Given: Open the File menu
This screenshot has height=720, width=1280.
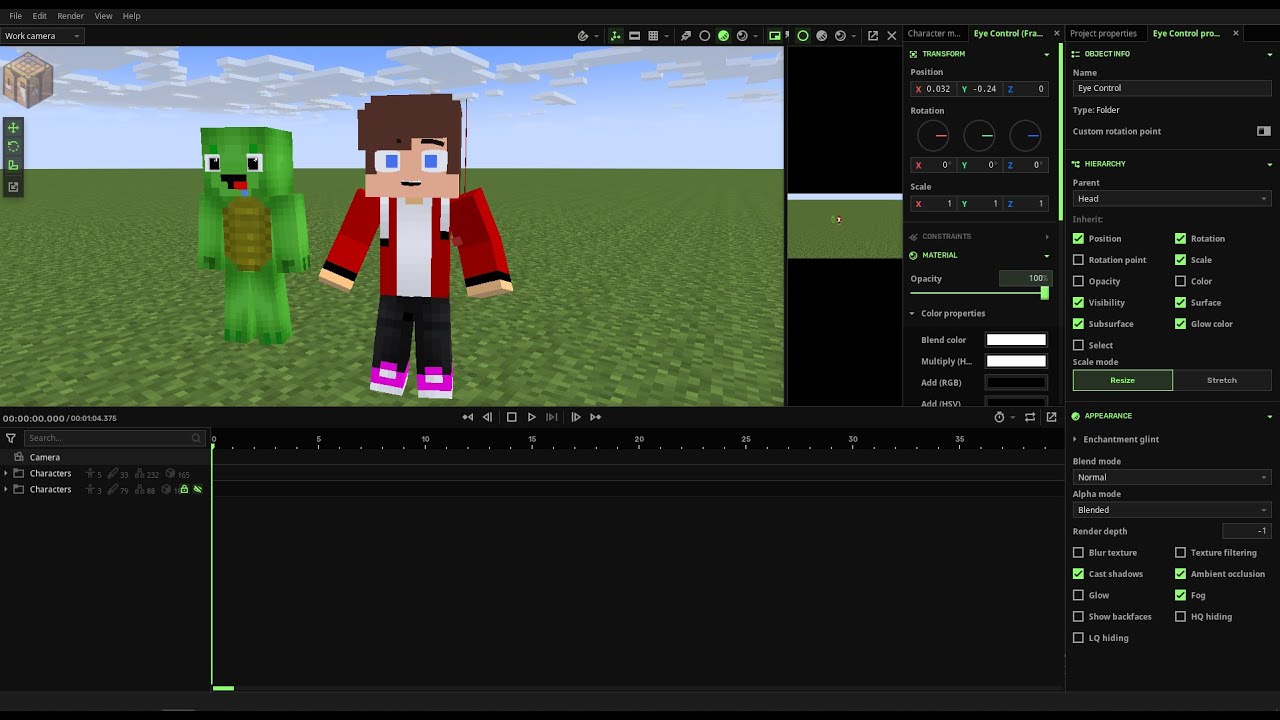Looking at the screenshot, I should (x=15, y=16).
